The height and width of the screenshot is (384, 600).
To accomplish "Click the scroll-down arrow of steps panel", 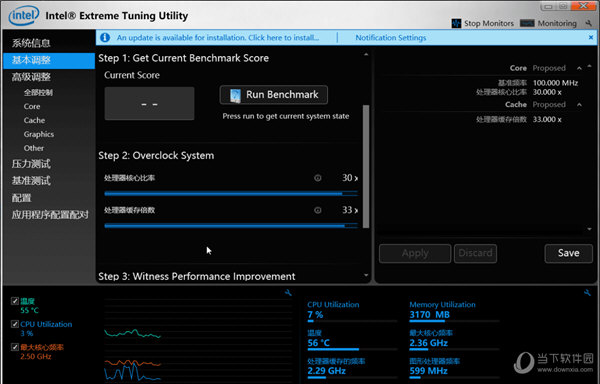I will [x=366, y=275].
